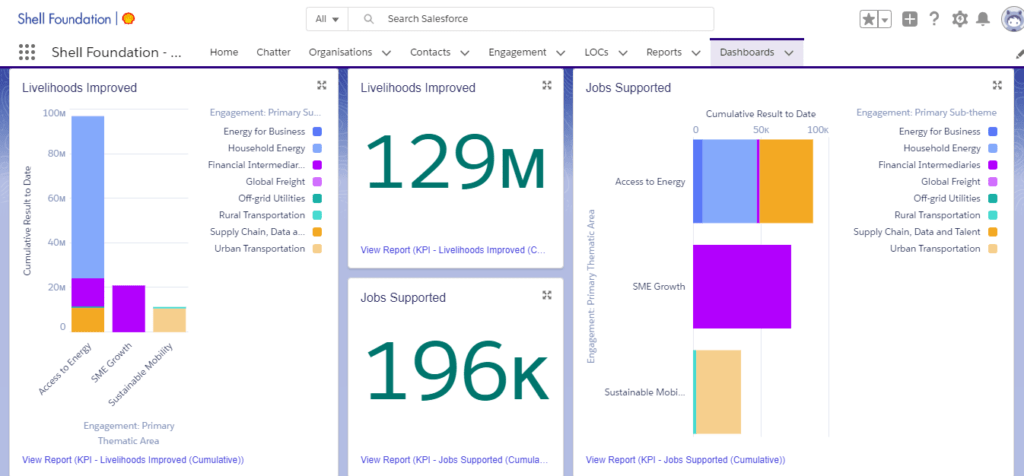The height and width of the screenshot is (476, 1024).
Task: Click Household Energy swatch in left legend
Action: tap(317, 148)
